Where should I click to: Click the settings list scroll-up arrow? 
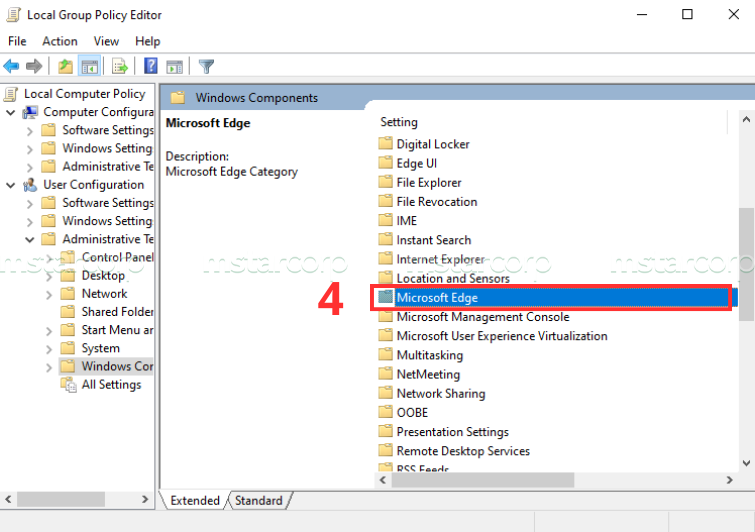click(x=746, y=119)
